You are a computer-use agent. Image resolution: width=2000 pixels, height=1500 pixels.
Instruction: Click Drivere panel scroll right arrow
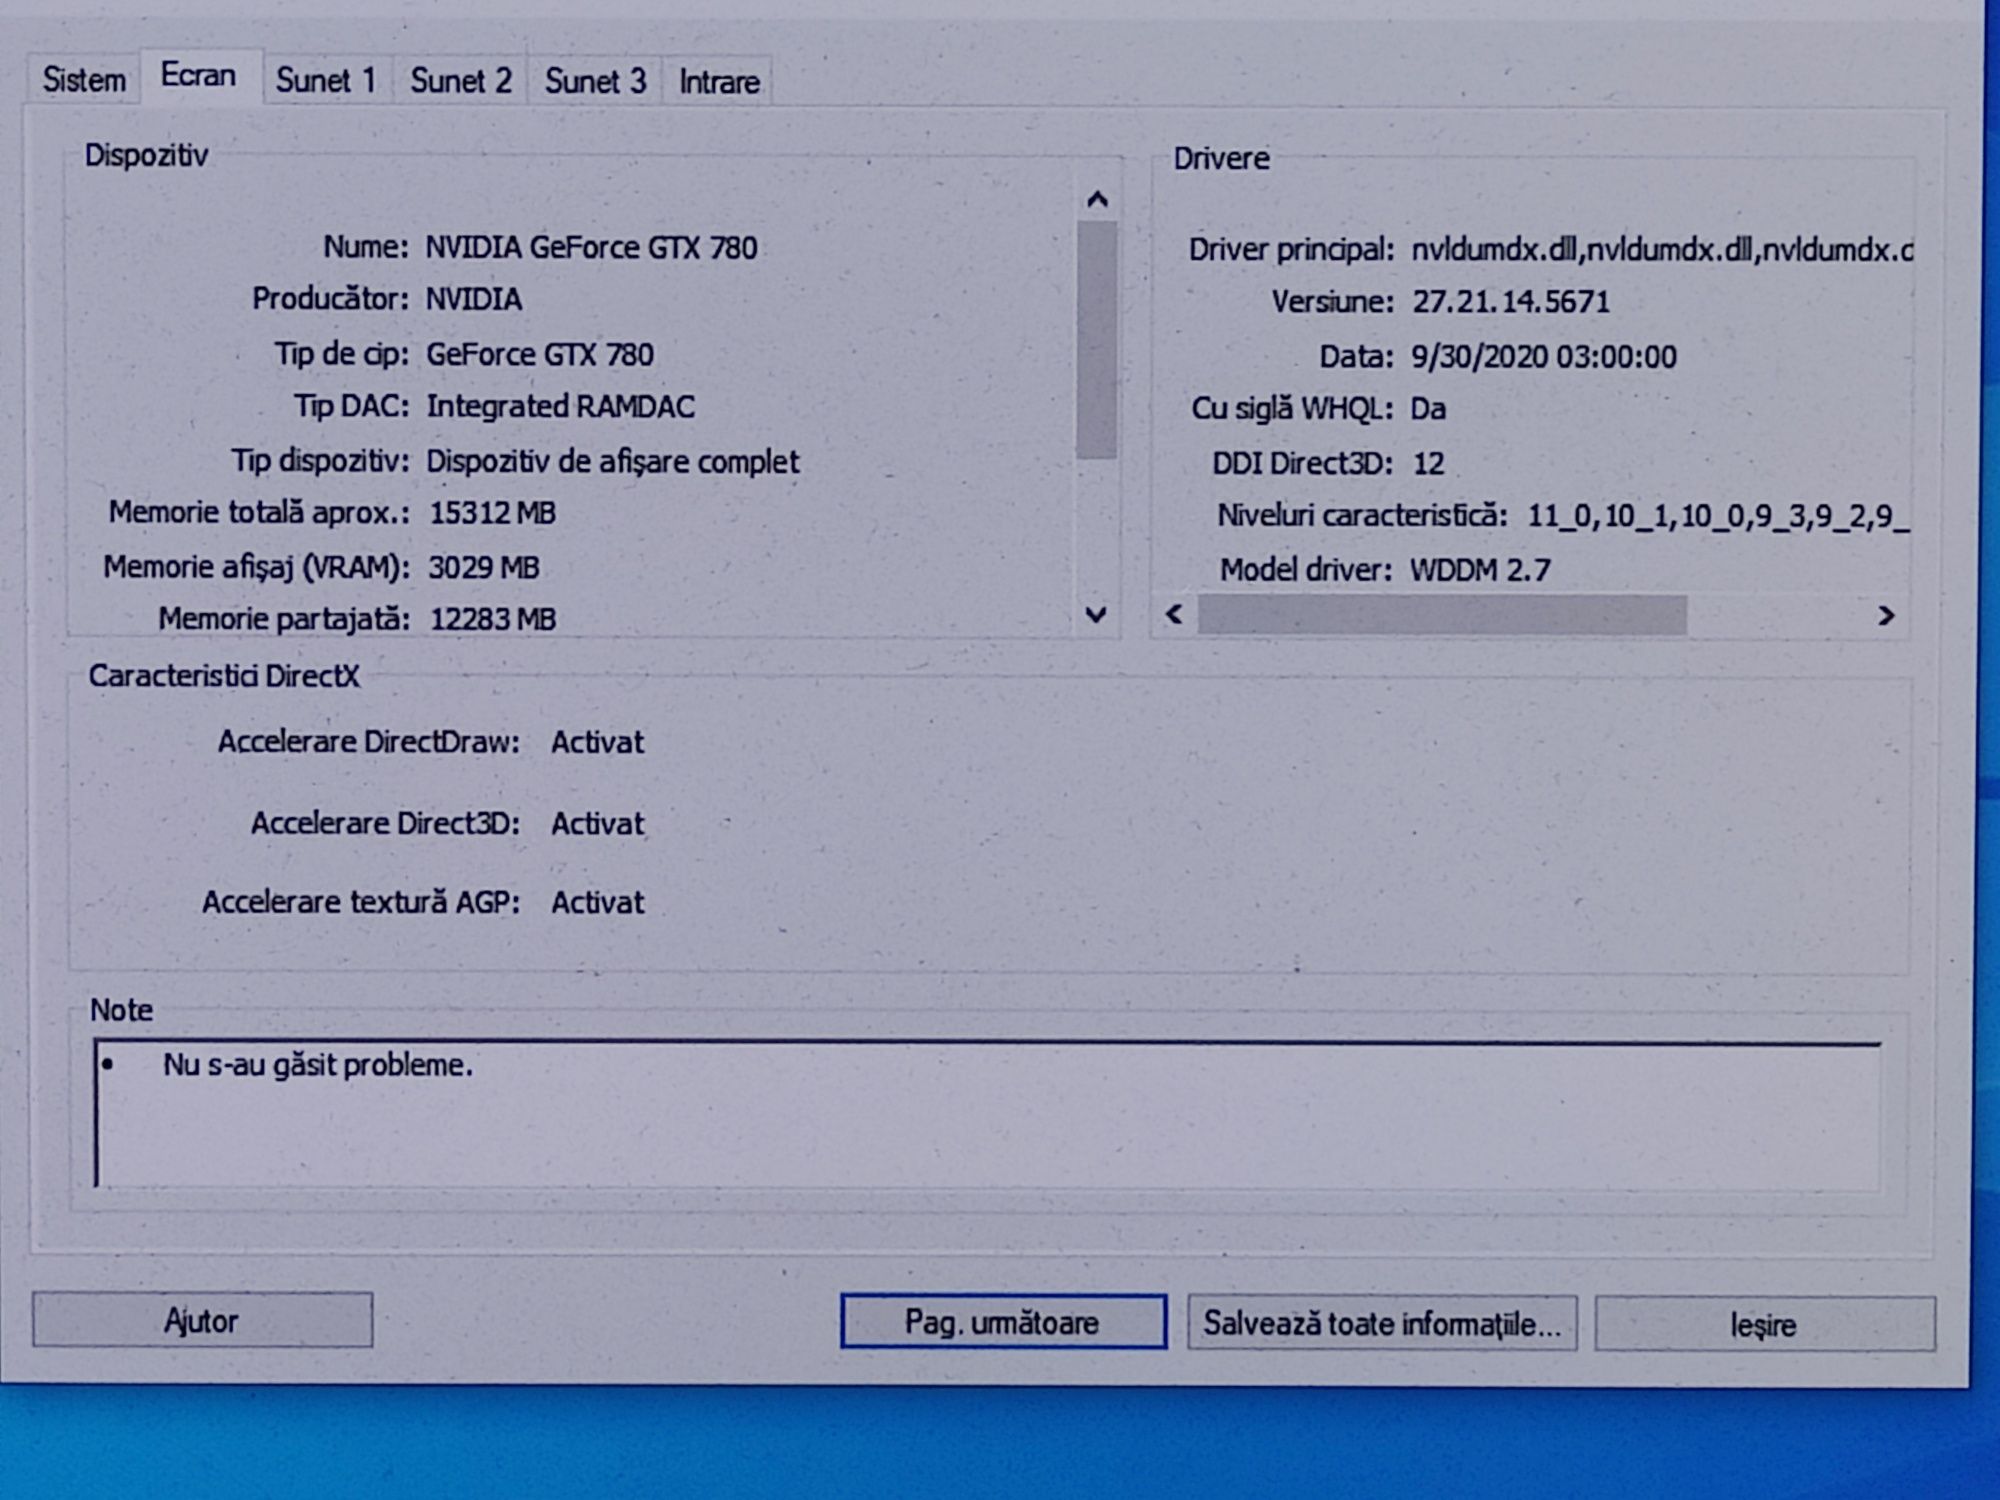(x=1886, y=615)
